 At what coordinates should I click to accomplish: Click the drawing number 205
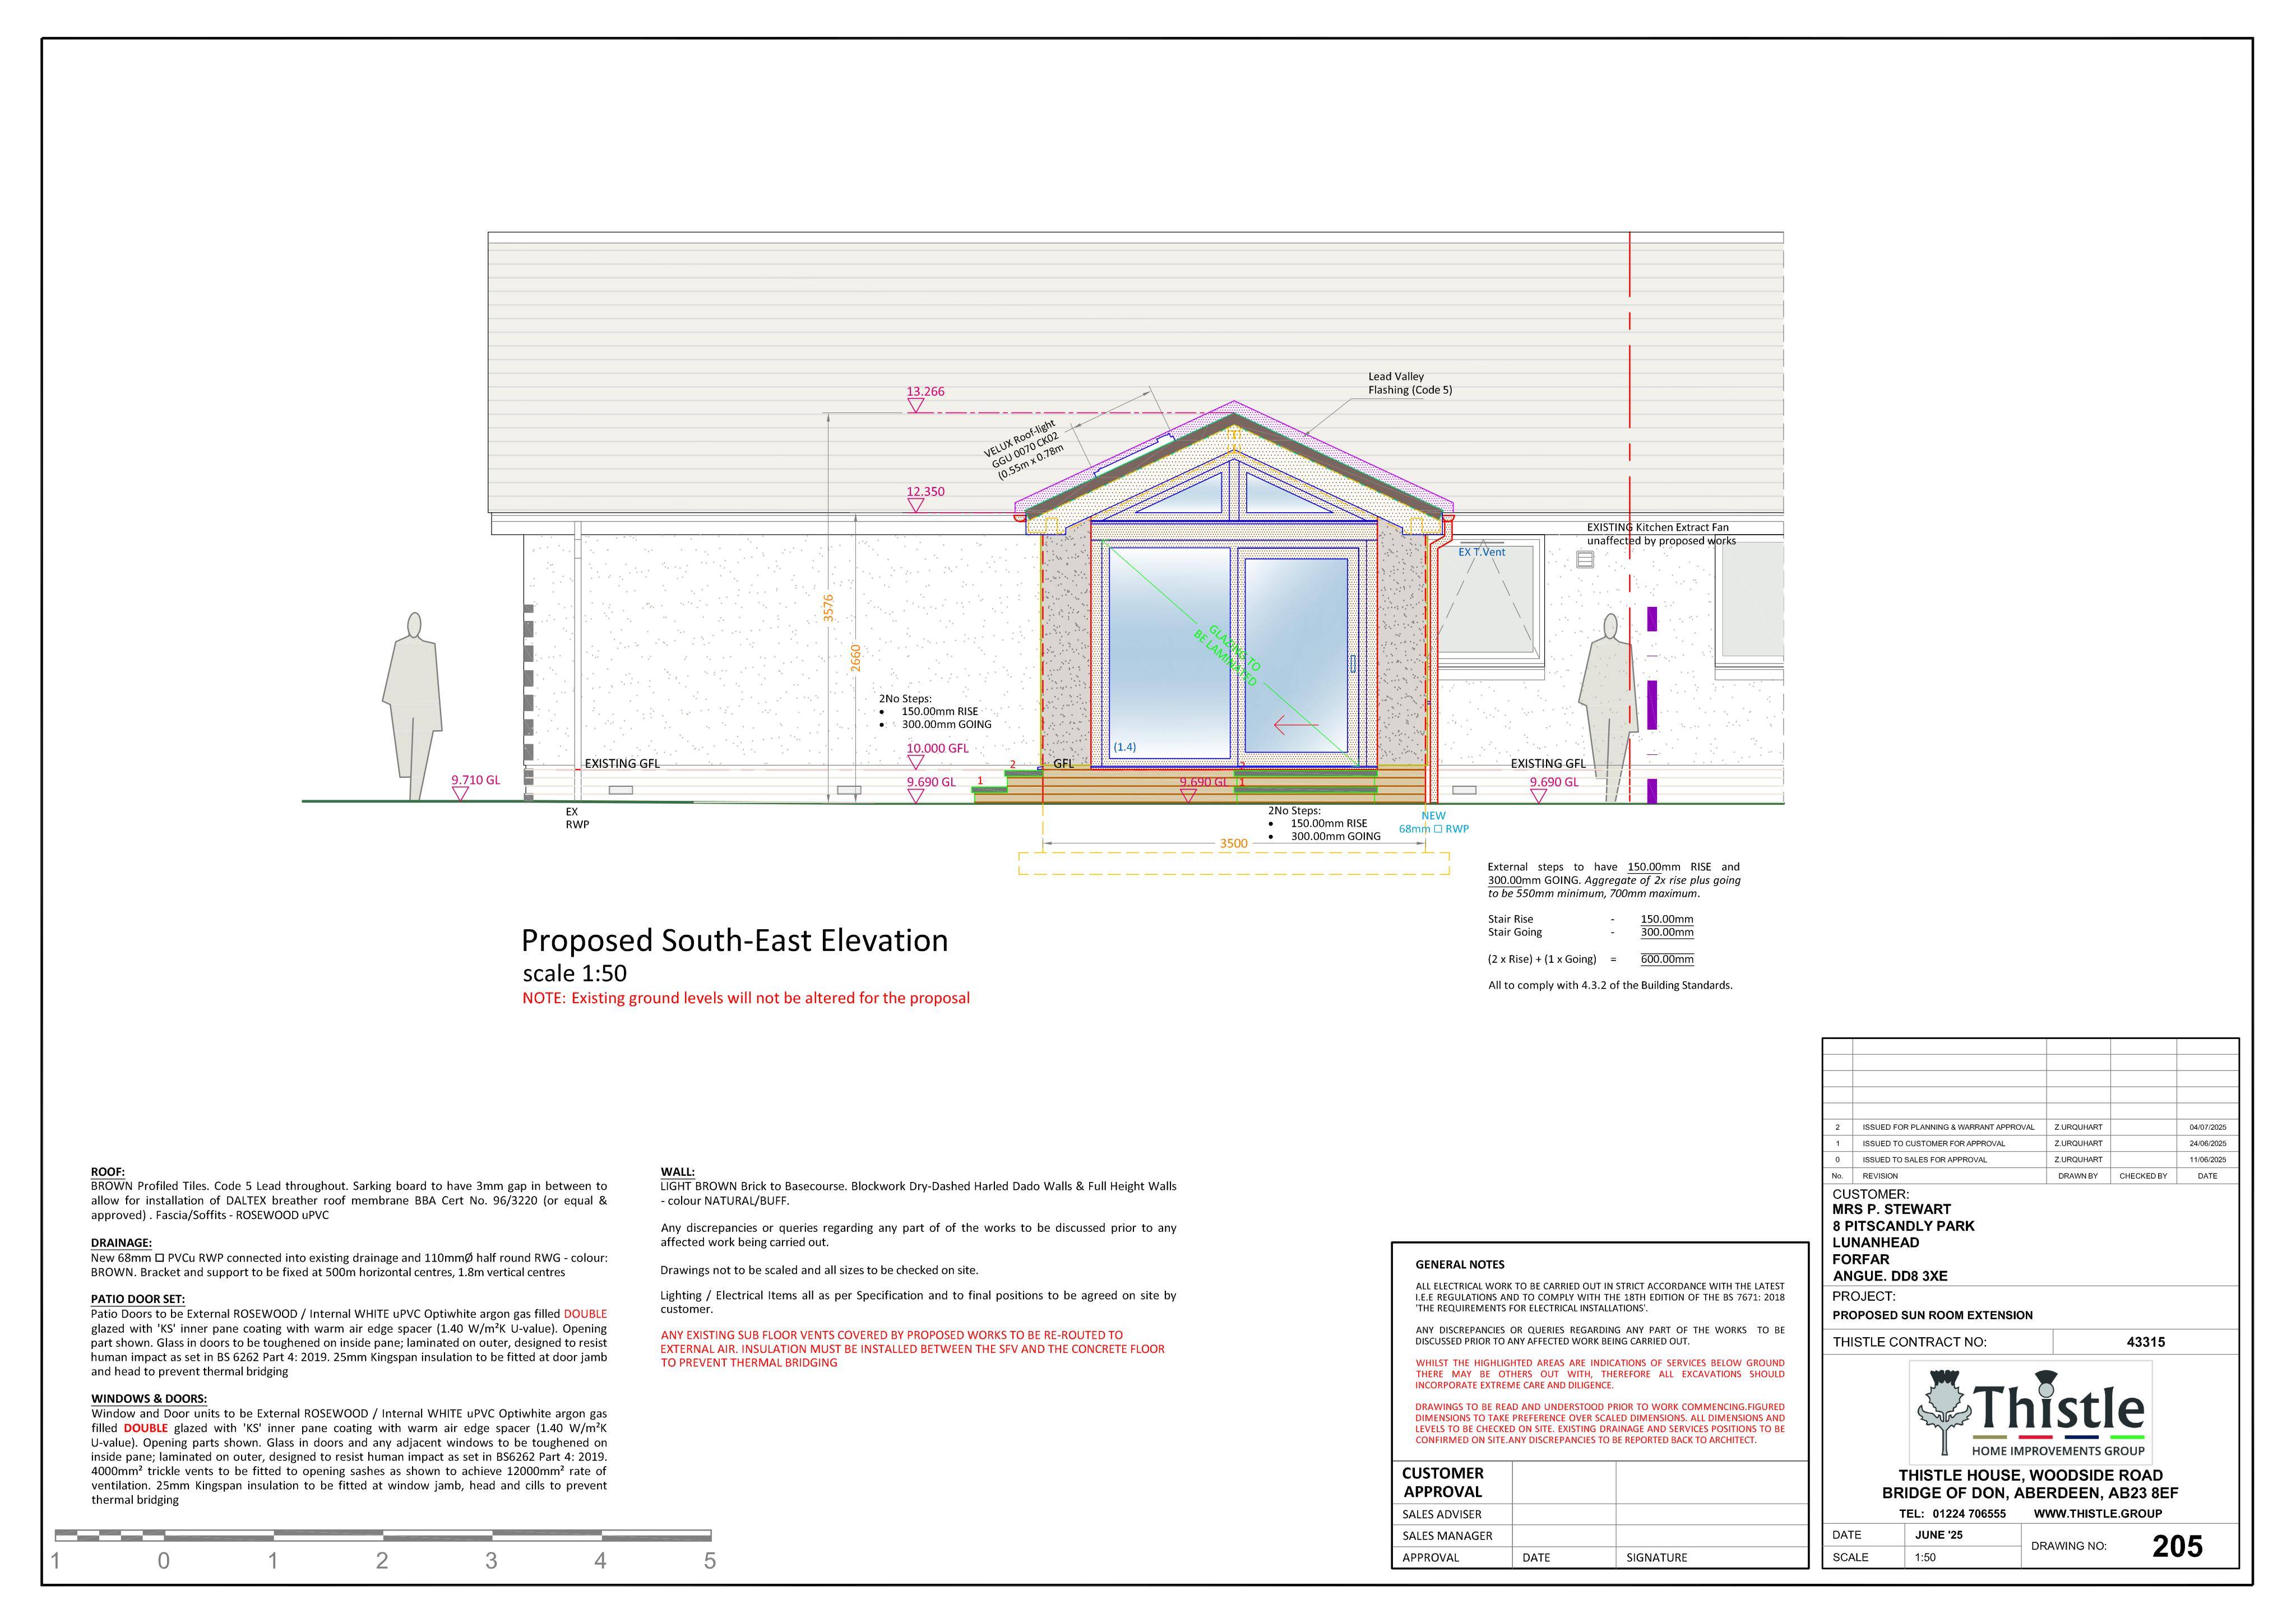pyautogui.click(x=2177, y=1546)
